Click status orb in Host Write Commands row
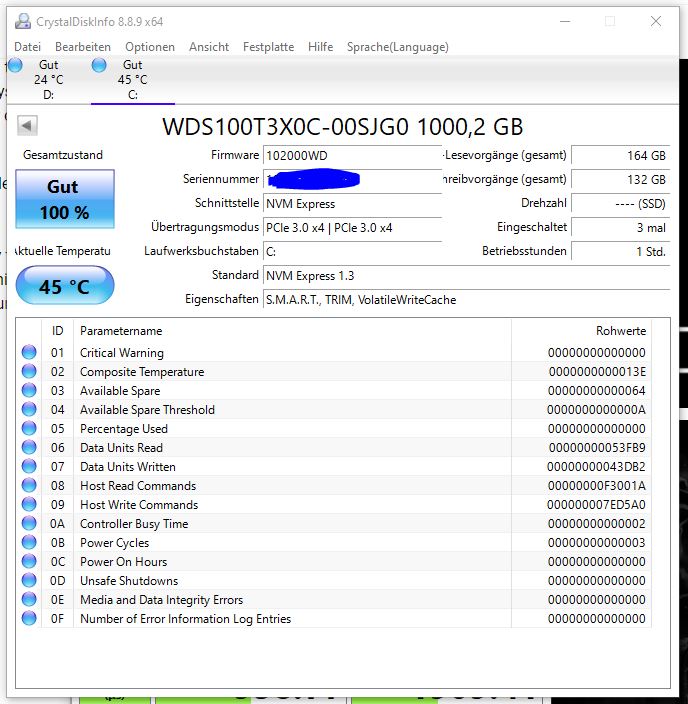688x704 pixels. pos(29,504)
